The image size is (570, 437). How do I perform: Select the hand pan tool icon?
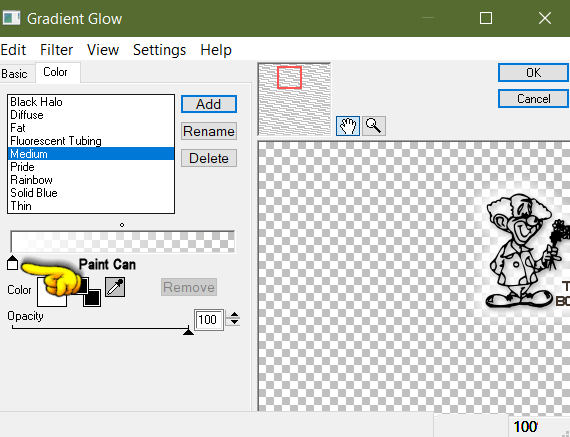click(x=348, y=126)
